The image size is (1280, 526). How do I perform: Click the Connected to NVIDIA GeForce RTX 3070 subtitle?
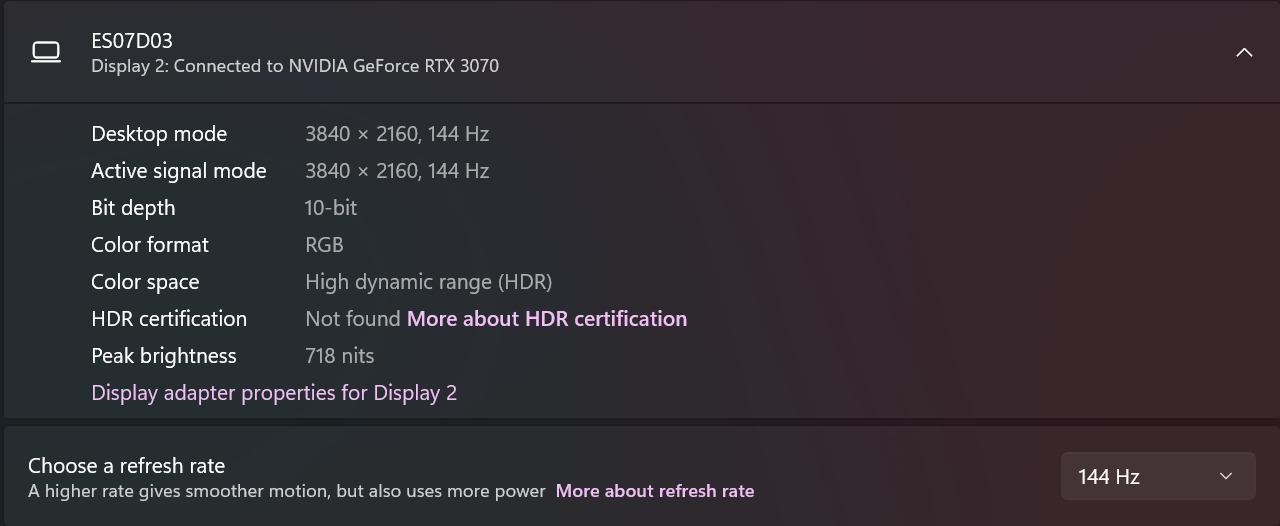click(x=295, y=66)
